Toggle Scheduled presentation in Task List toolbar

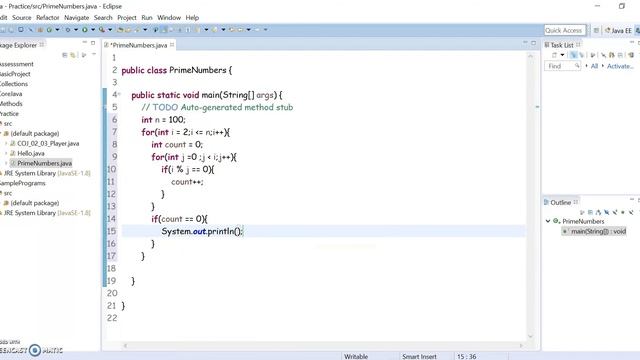point(582,55)
